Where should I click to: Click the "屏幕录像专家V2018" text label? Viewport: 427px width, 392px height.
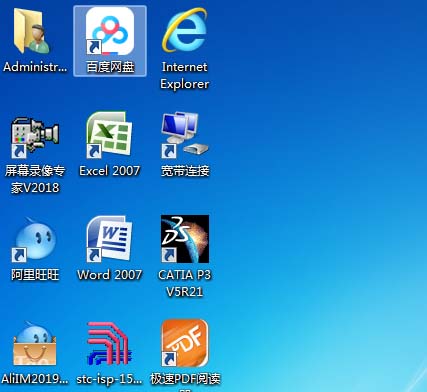tap(35, 179)
